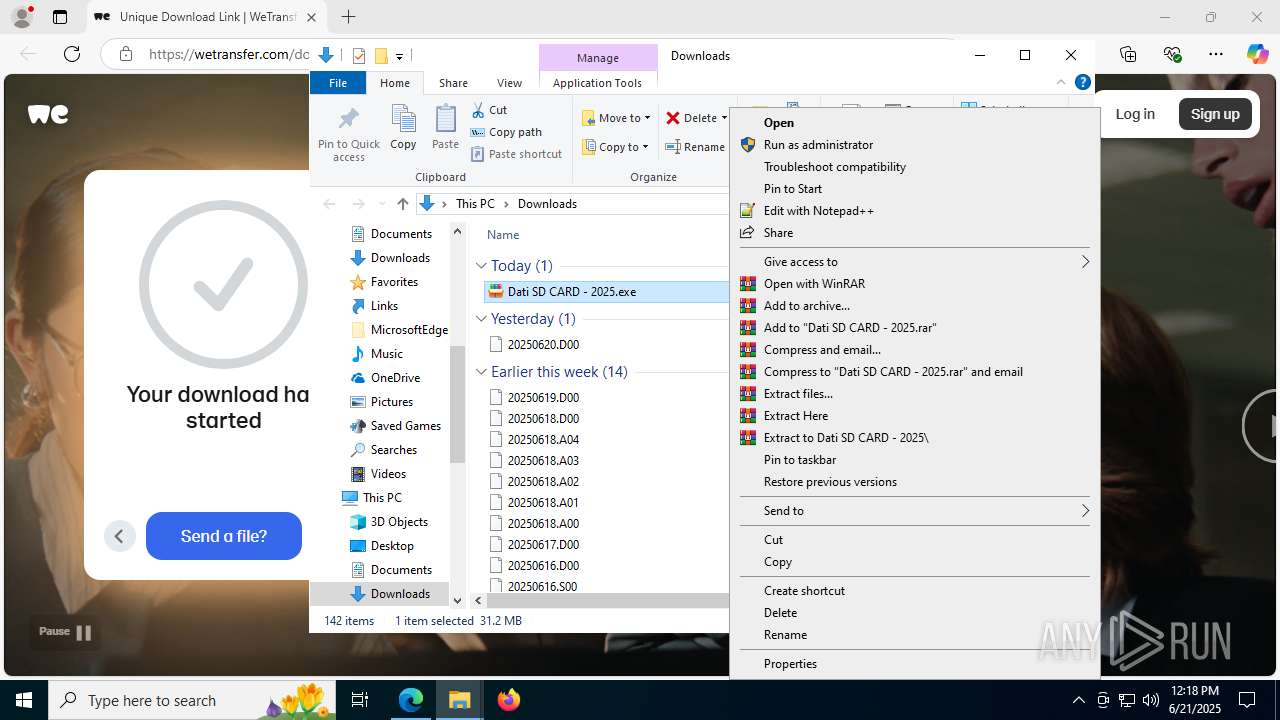Choose Create shortcut in context menu
Viewport: 1280px width, 720px height.
click(x=804, y=591)
